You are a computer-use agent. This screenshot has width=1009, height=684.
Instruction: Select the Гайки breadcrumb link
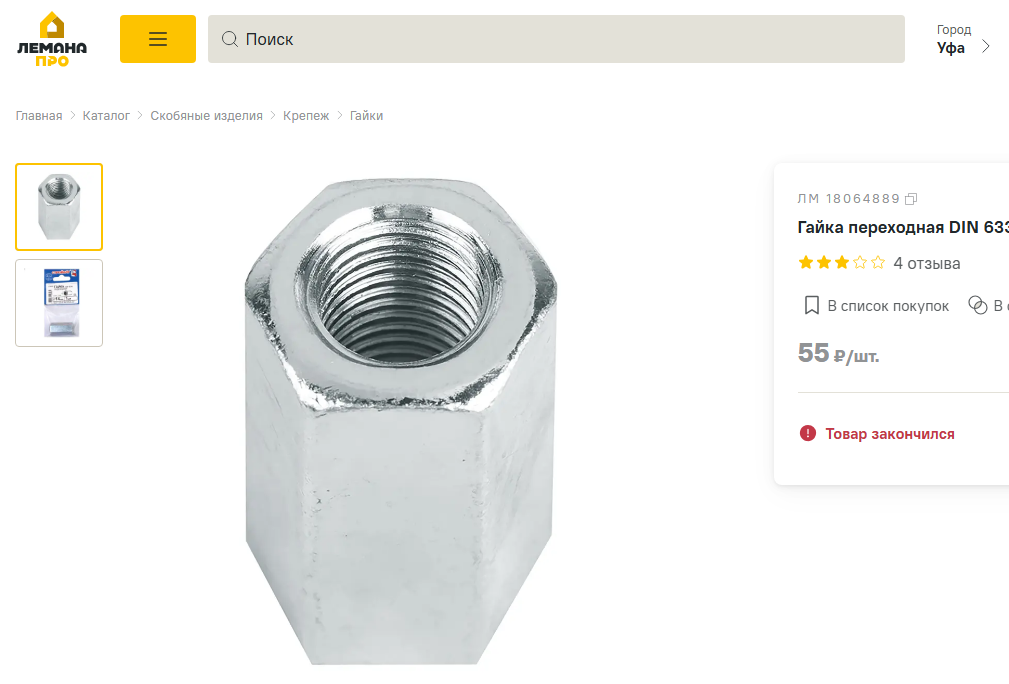366,116
